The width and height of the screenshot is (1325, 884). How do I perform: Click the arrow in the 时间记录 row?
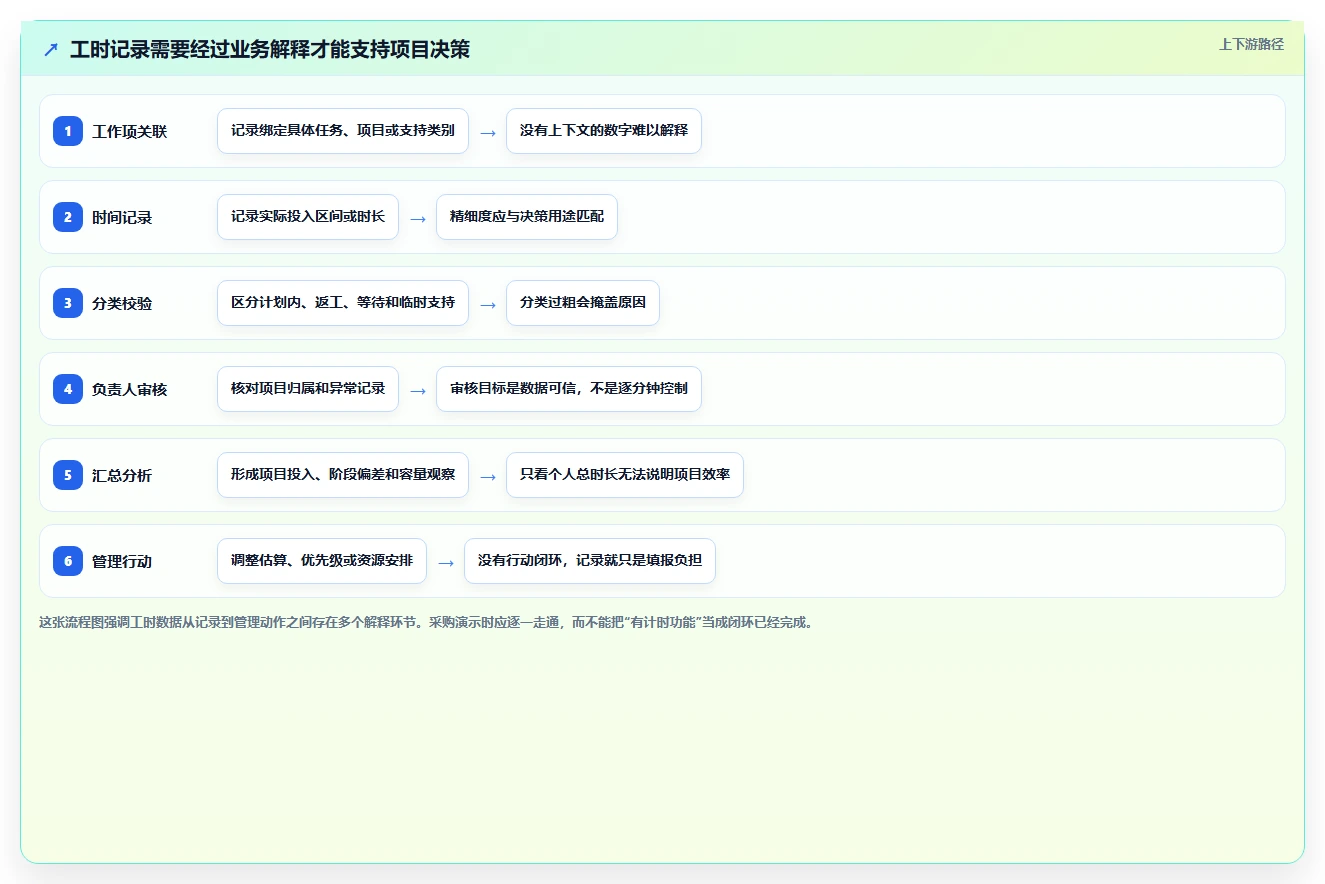pos(418,218)
